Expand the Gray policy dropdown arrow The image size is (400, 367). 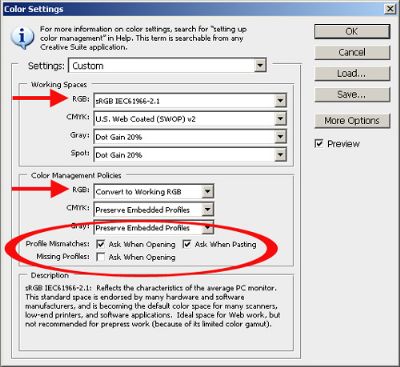coord(208,228)
